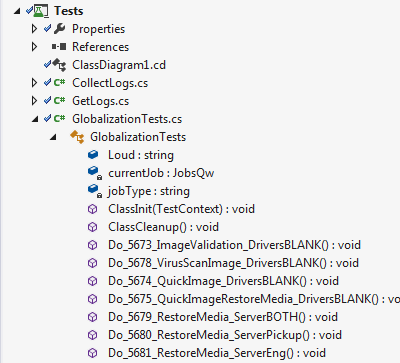
Task: Click the private field icon for currentJob
Action: 94,173
